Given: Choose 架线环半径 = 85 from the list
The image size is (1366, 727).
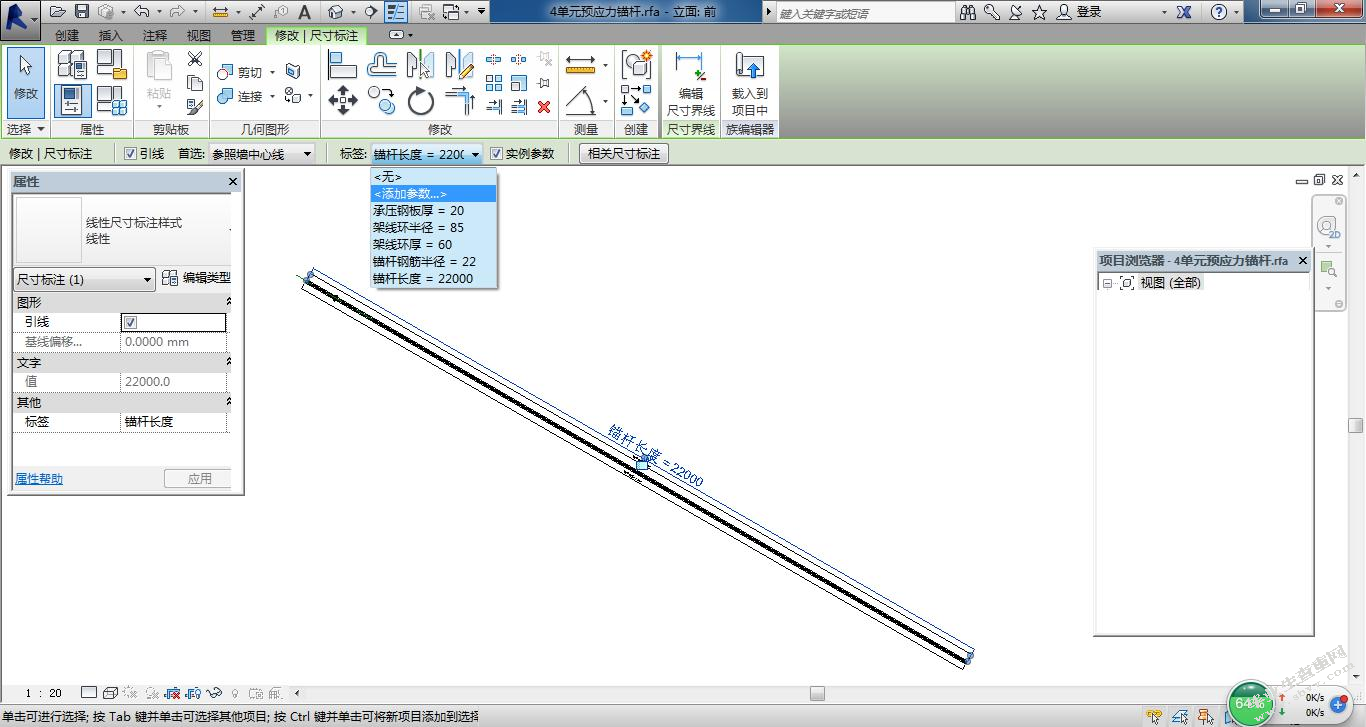Looking at the screenshot, I should (433, 228).
